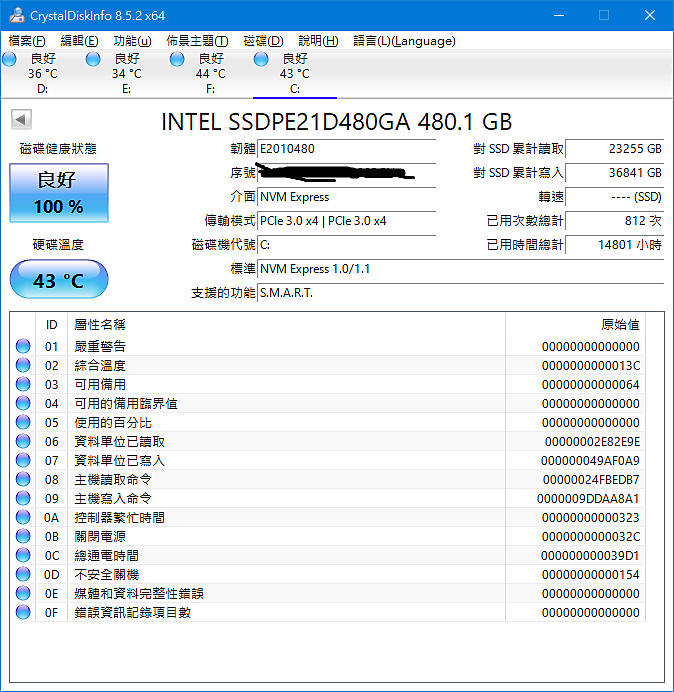Click raw value 000000000032C
The height and width of the screenshot is (692, 674).
tap(591, 536)
